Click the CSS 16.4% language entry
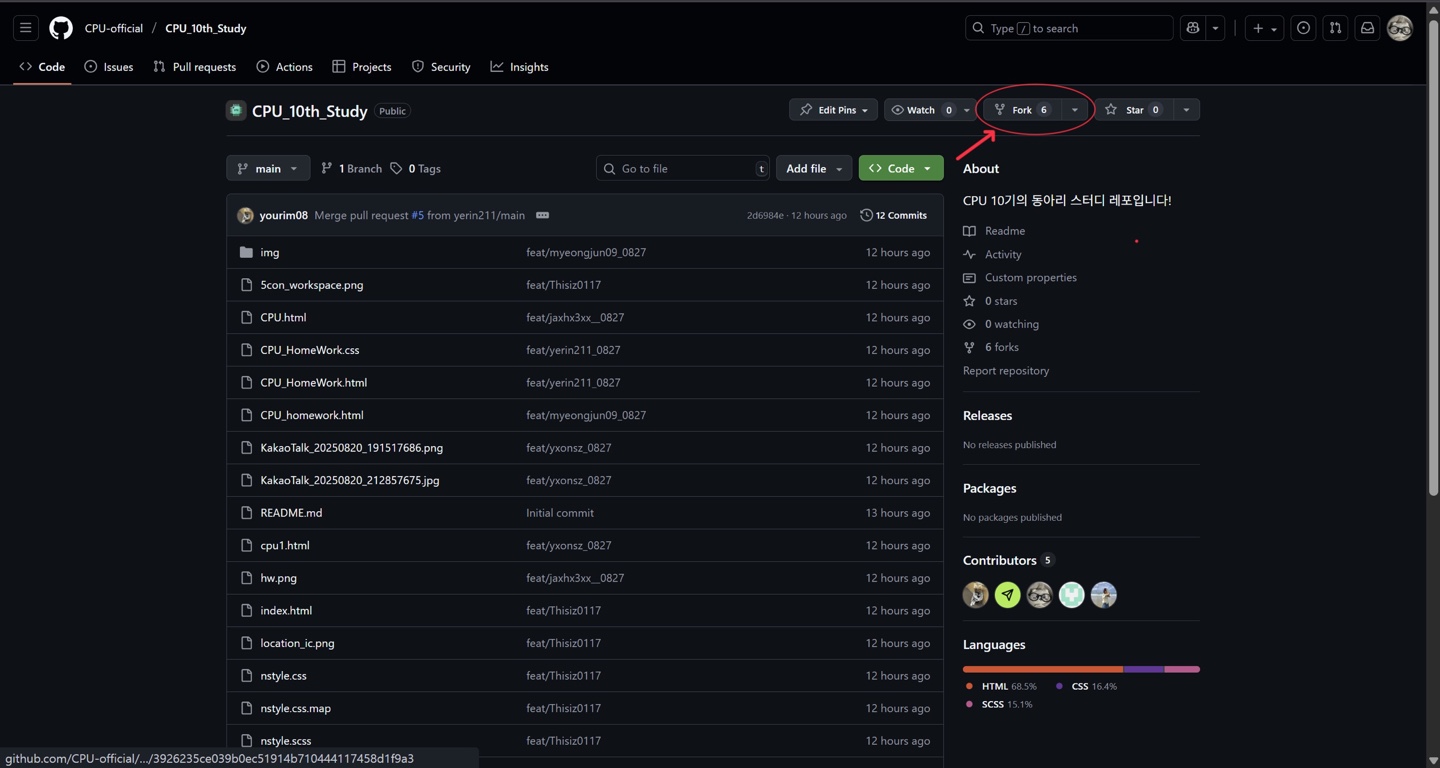 (1087, 686)
